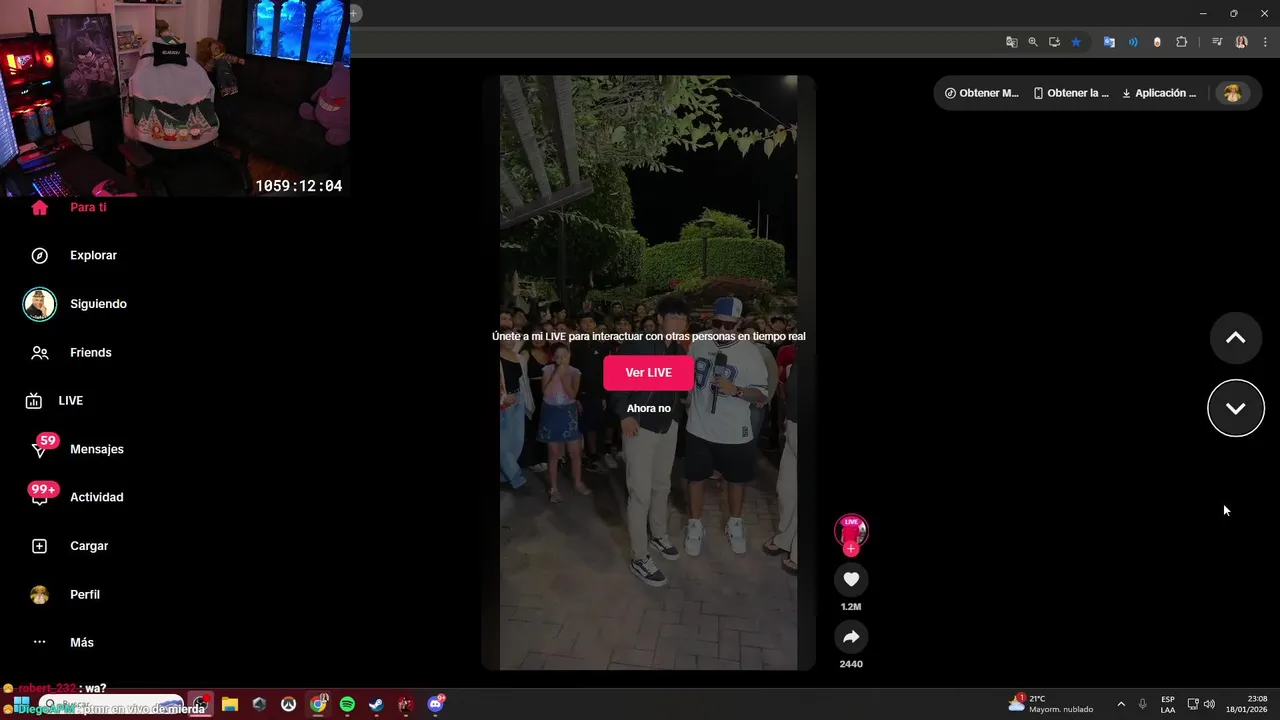Image resolution: width=1280 pixels, height=720 pixels.
Task: Open File Explorer from taskbar
Action: [230, 704]
